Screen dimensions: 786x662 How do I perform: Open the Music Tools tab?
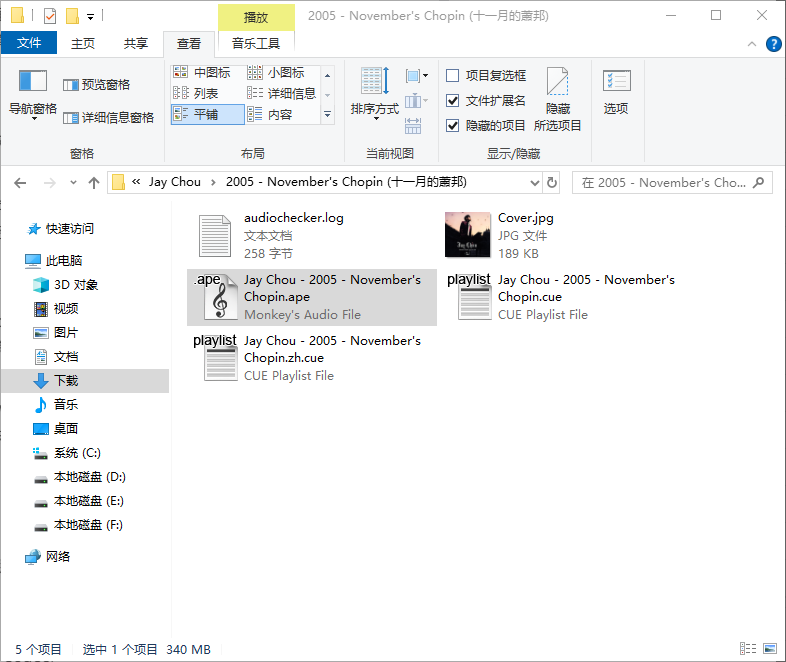pos(256,44)
